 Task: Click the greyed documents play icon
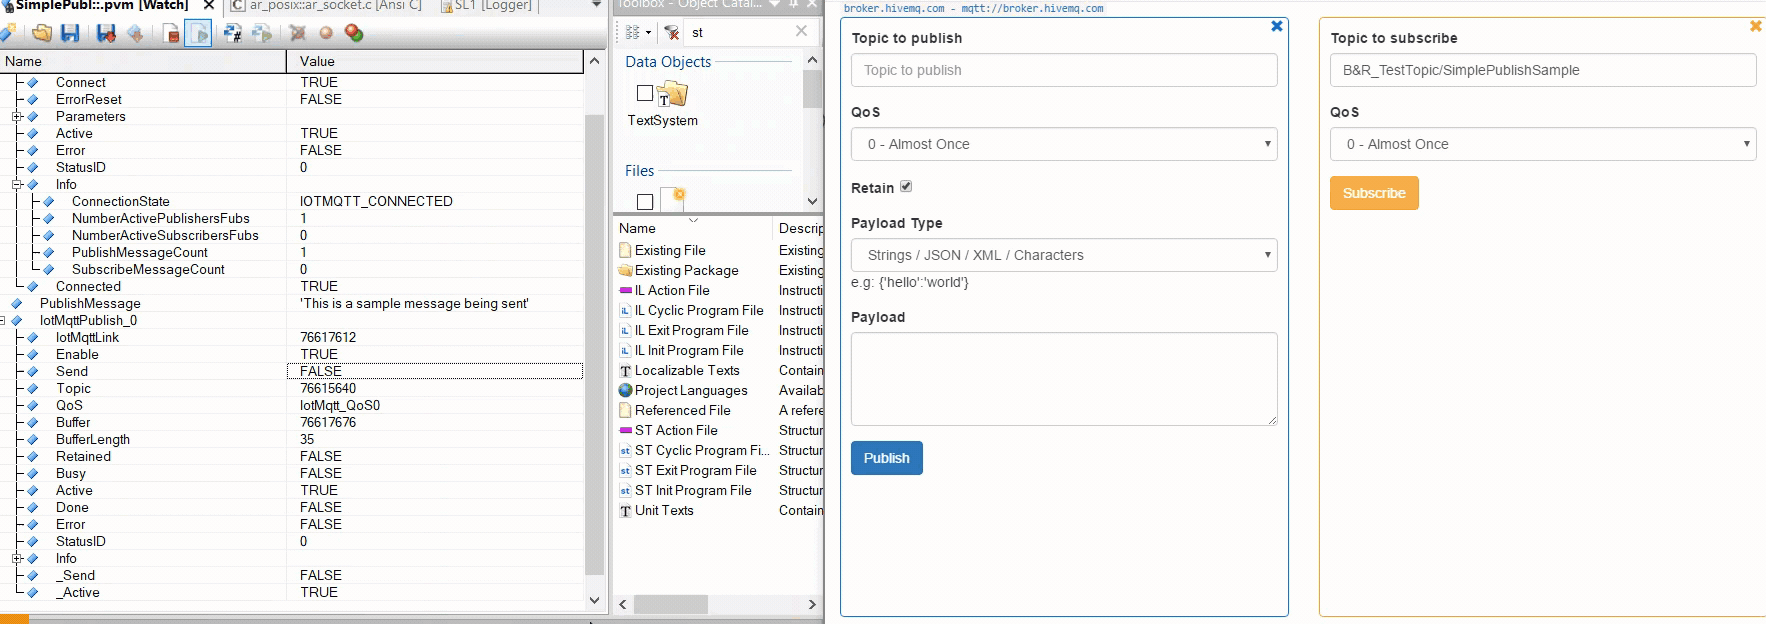pyautogui.click(x=262, y=33)
